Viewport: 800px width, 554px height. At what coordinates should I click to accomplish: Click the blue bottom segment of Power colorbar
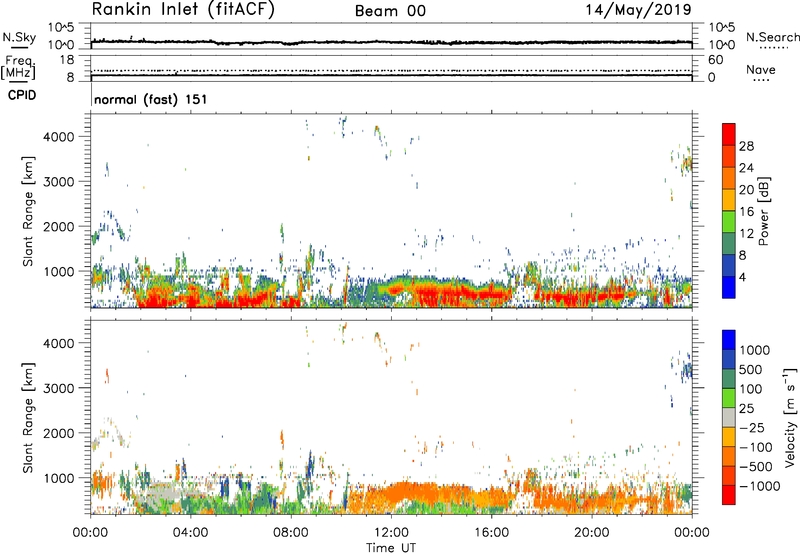pyautogui.click(x=729, y=287)
